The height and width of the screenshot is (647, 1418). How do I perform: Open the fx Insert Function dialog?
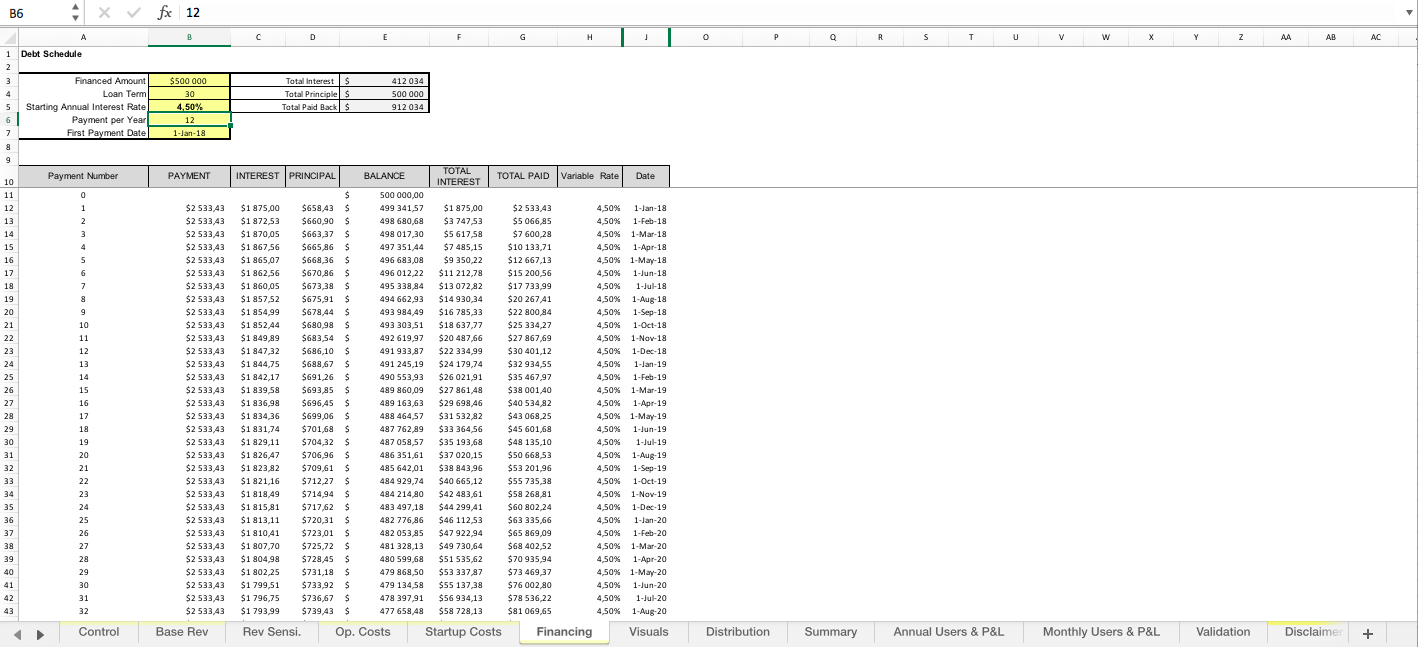(164, 12)
